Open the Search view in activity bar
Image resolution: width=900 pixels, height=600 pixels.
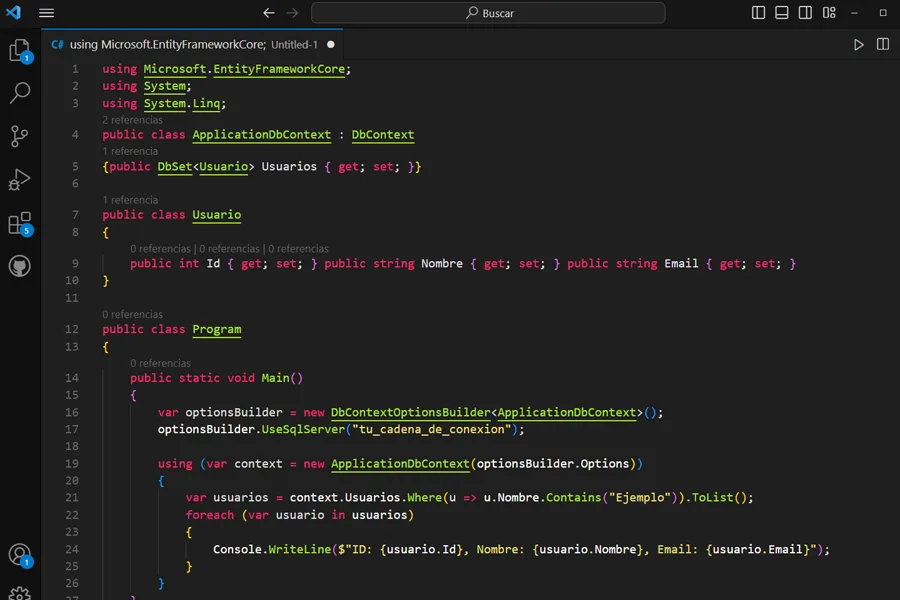click(20, 93)
